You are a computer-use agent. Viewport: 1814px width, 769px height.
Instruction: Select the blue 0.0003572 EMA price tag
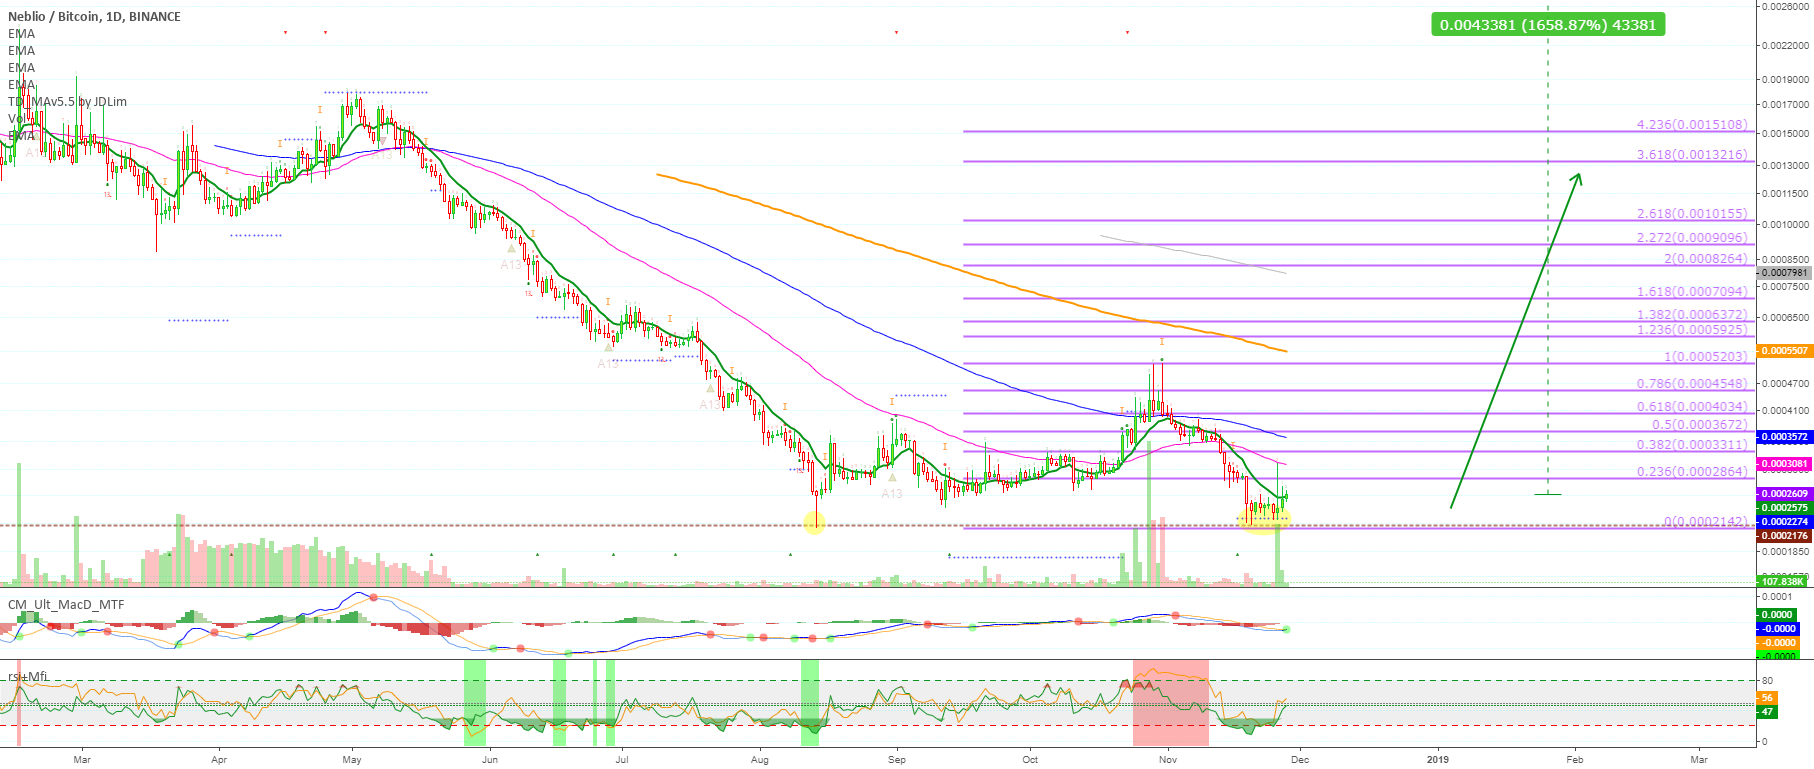[x=1784, y=437]
